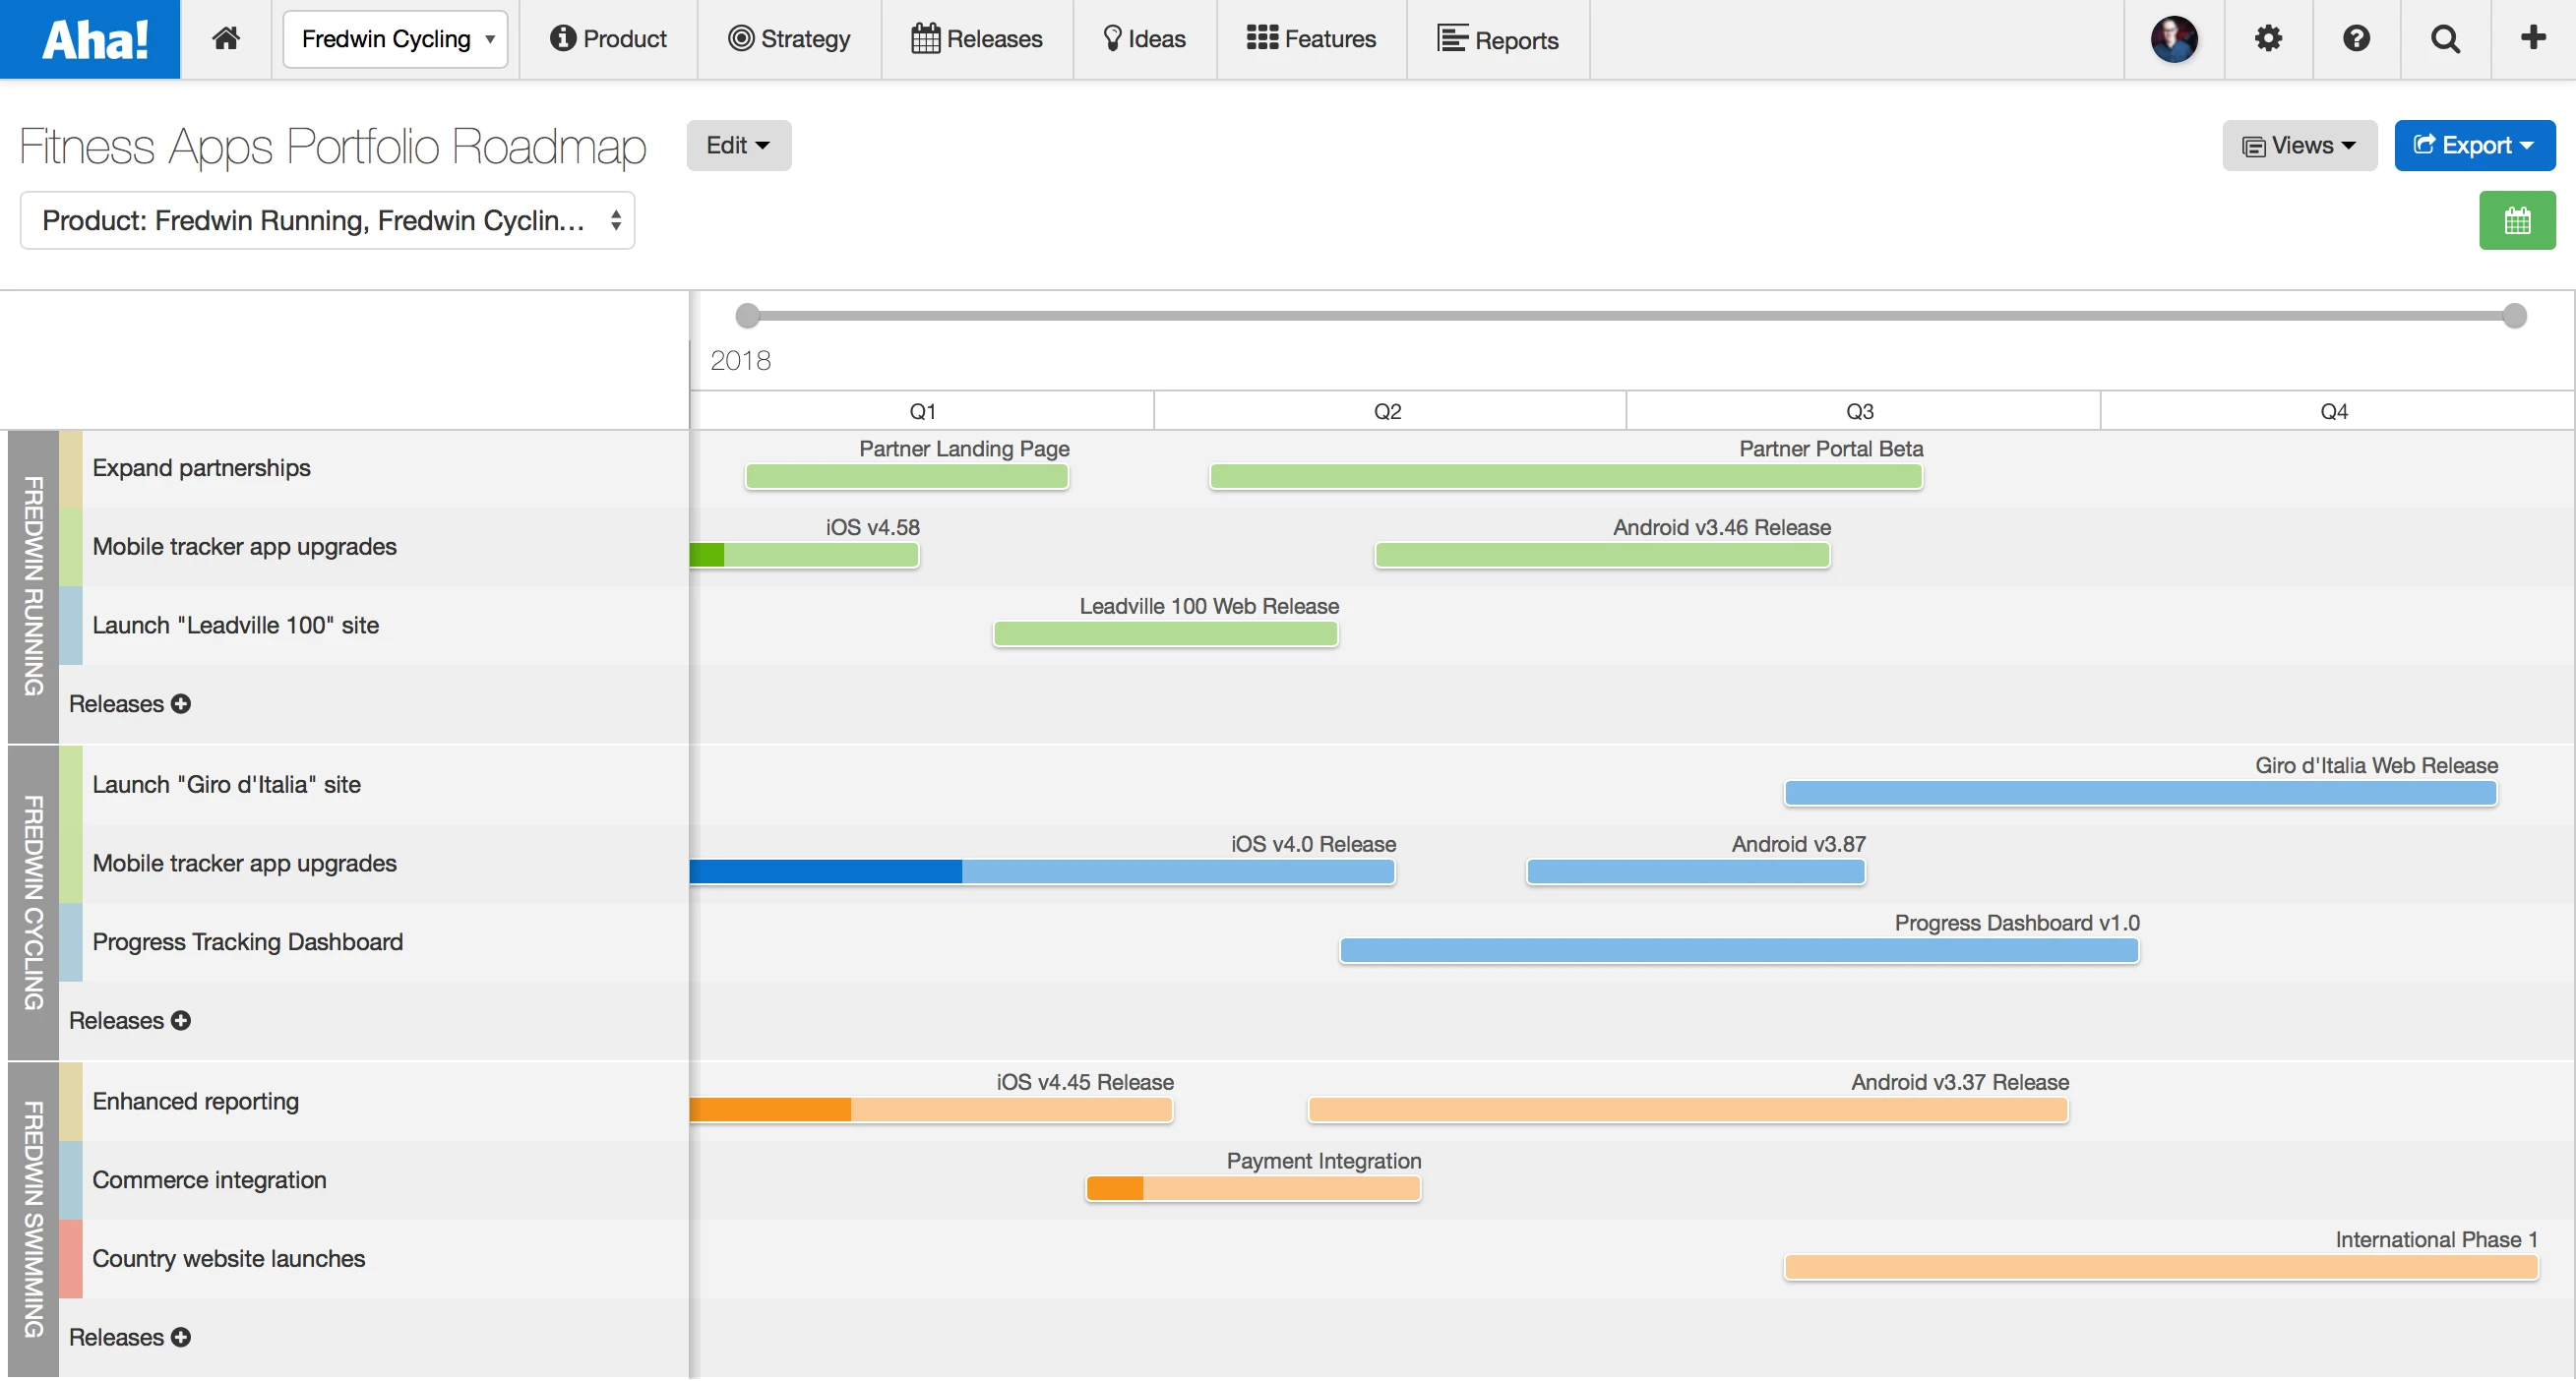
Task: Click the home icon in navbar
Action: click(x=226, y=39)
